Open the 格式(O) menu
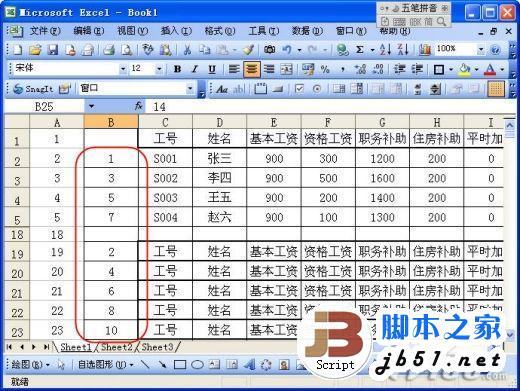Screen dimensions: 520x391 click(220, 31)
